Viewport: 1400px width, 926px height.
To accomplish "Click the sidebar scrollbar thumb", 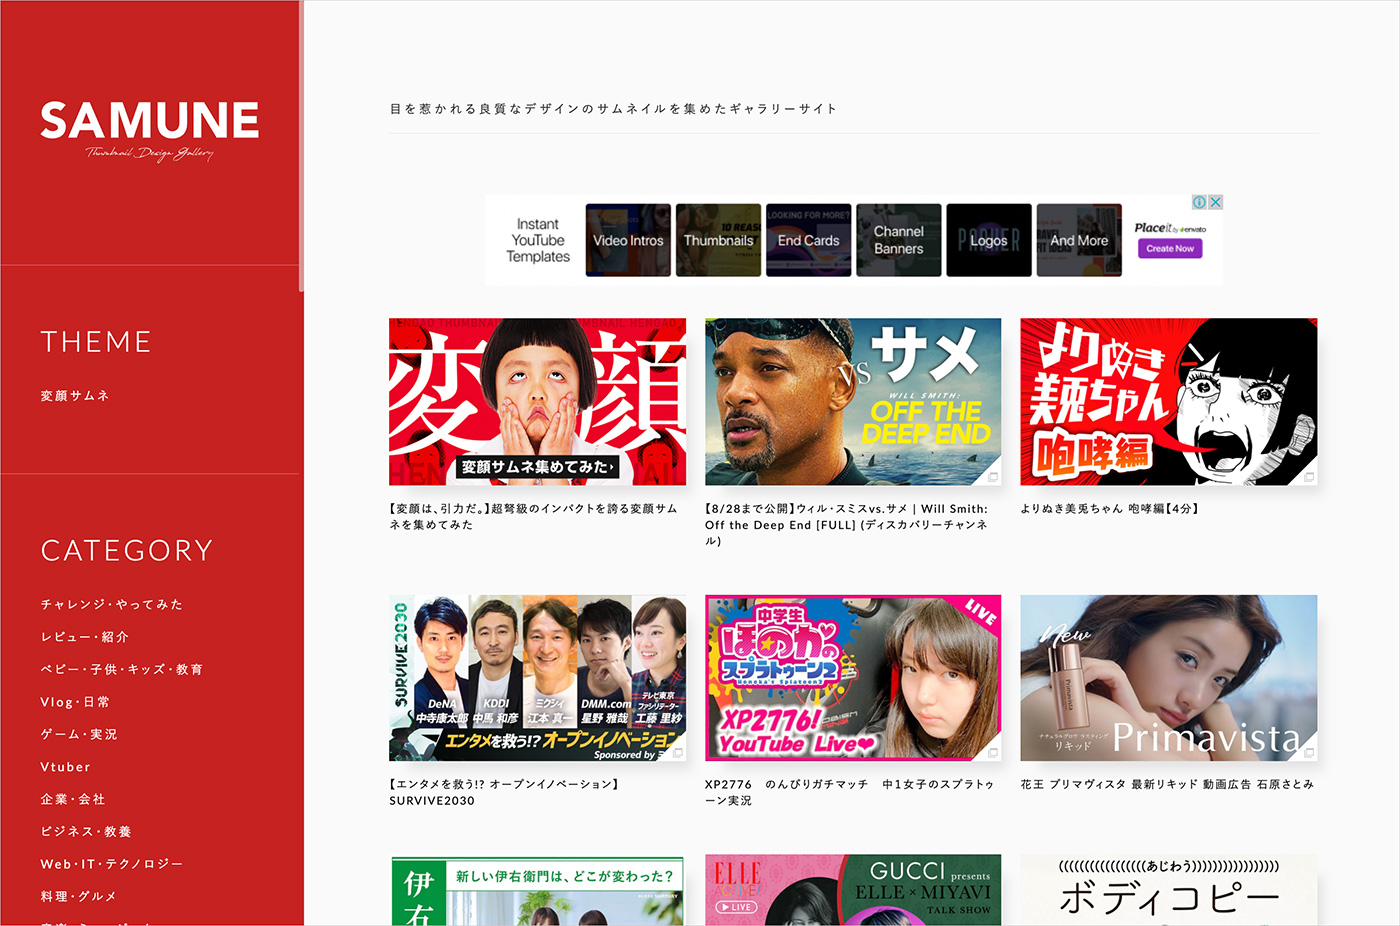I will point(301,146).
